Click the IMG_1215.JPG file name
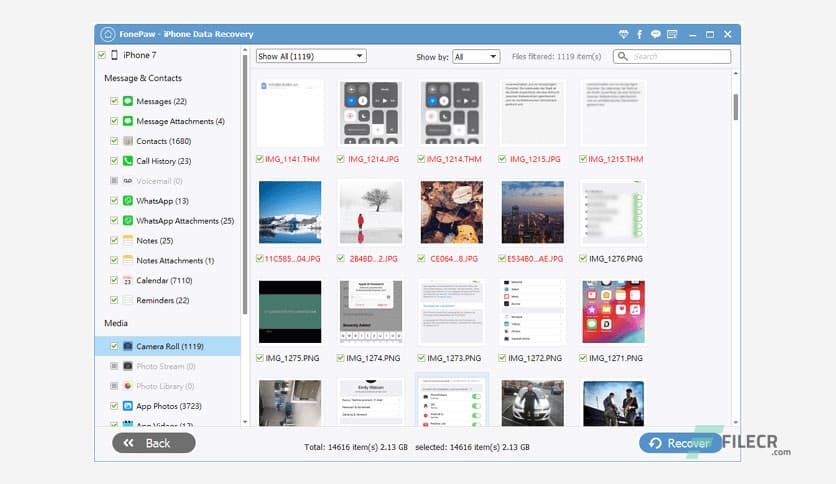Viewport: 836px width, 484px height. coord(535,159)
